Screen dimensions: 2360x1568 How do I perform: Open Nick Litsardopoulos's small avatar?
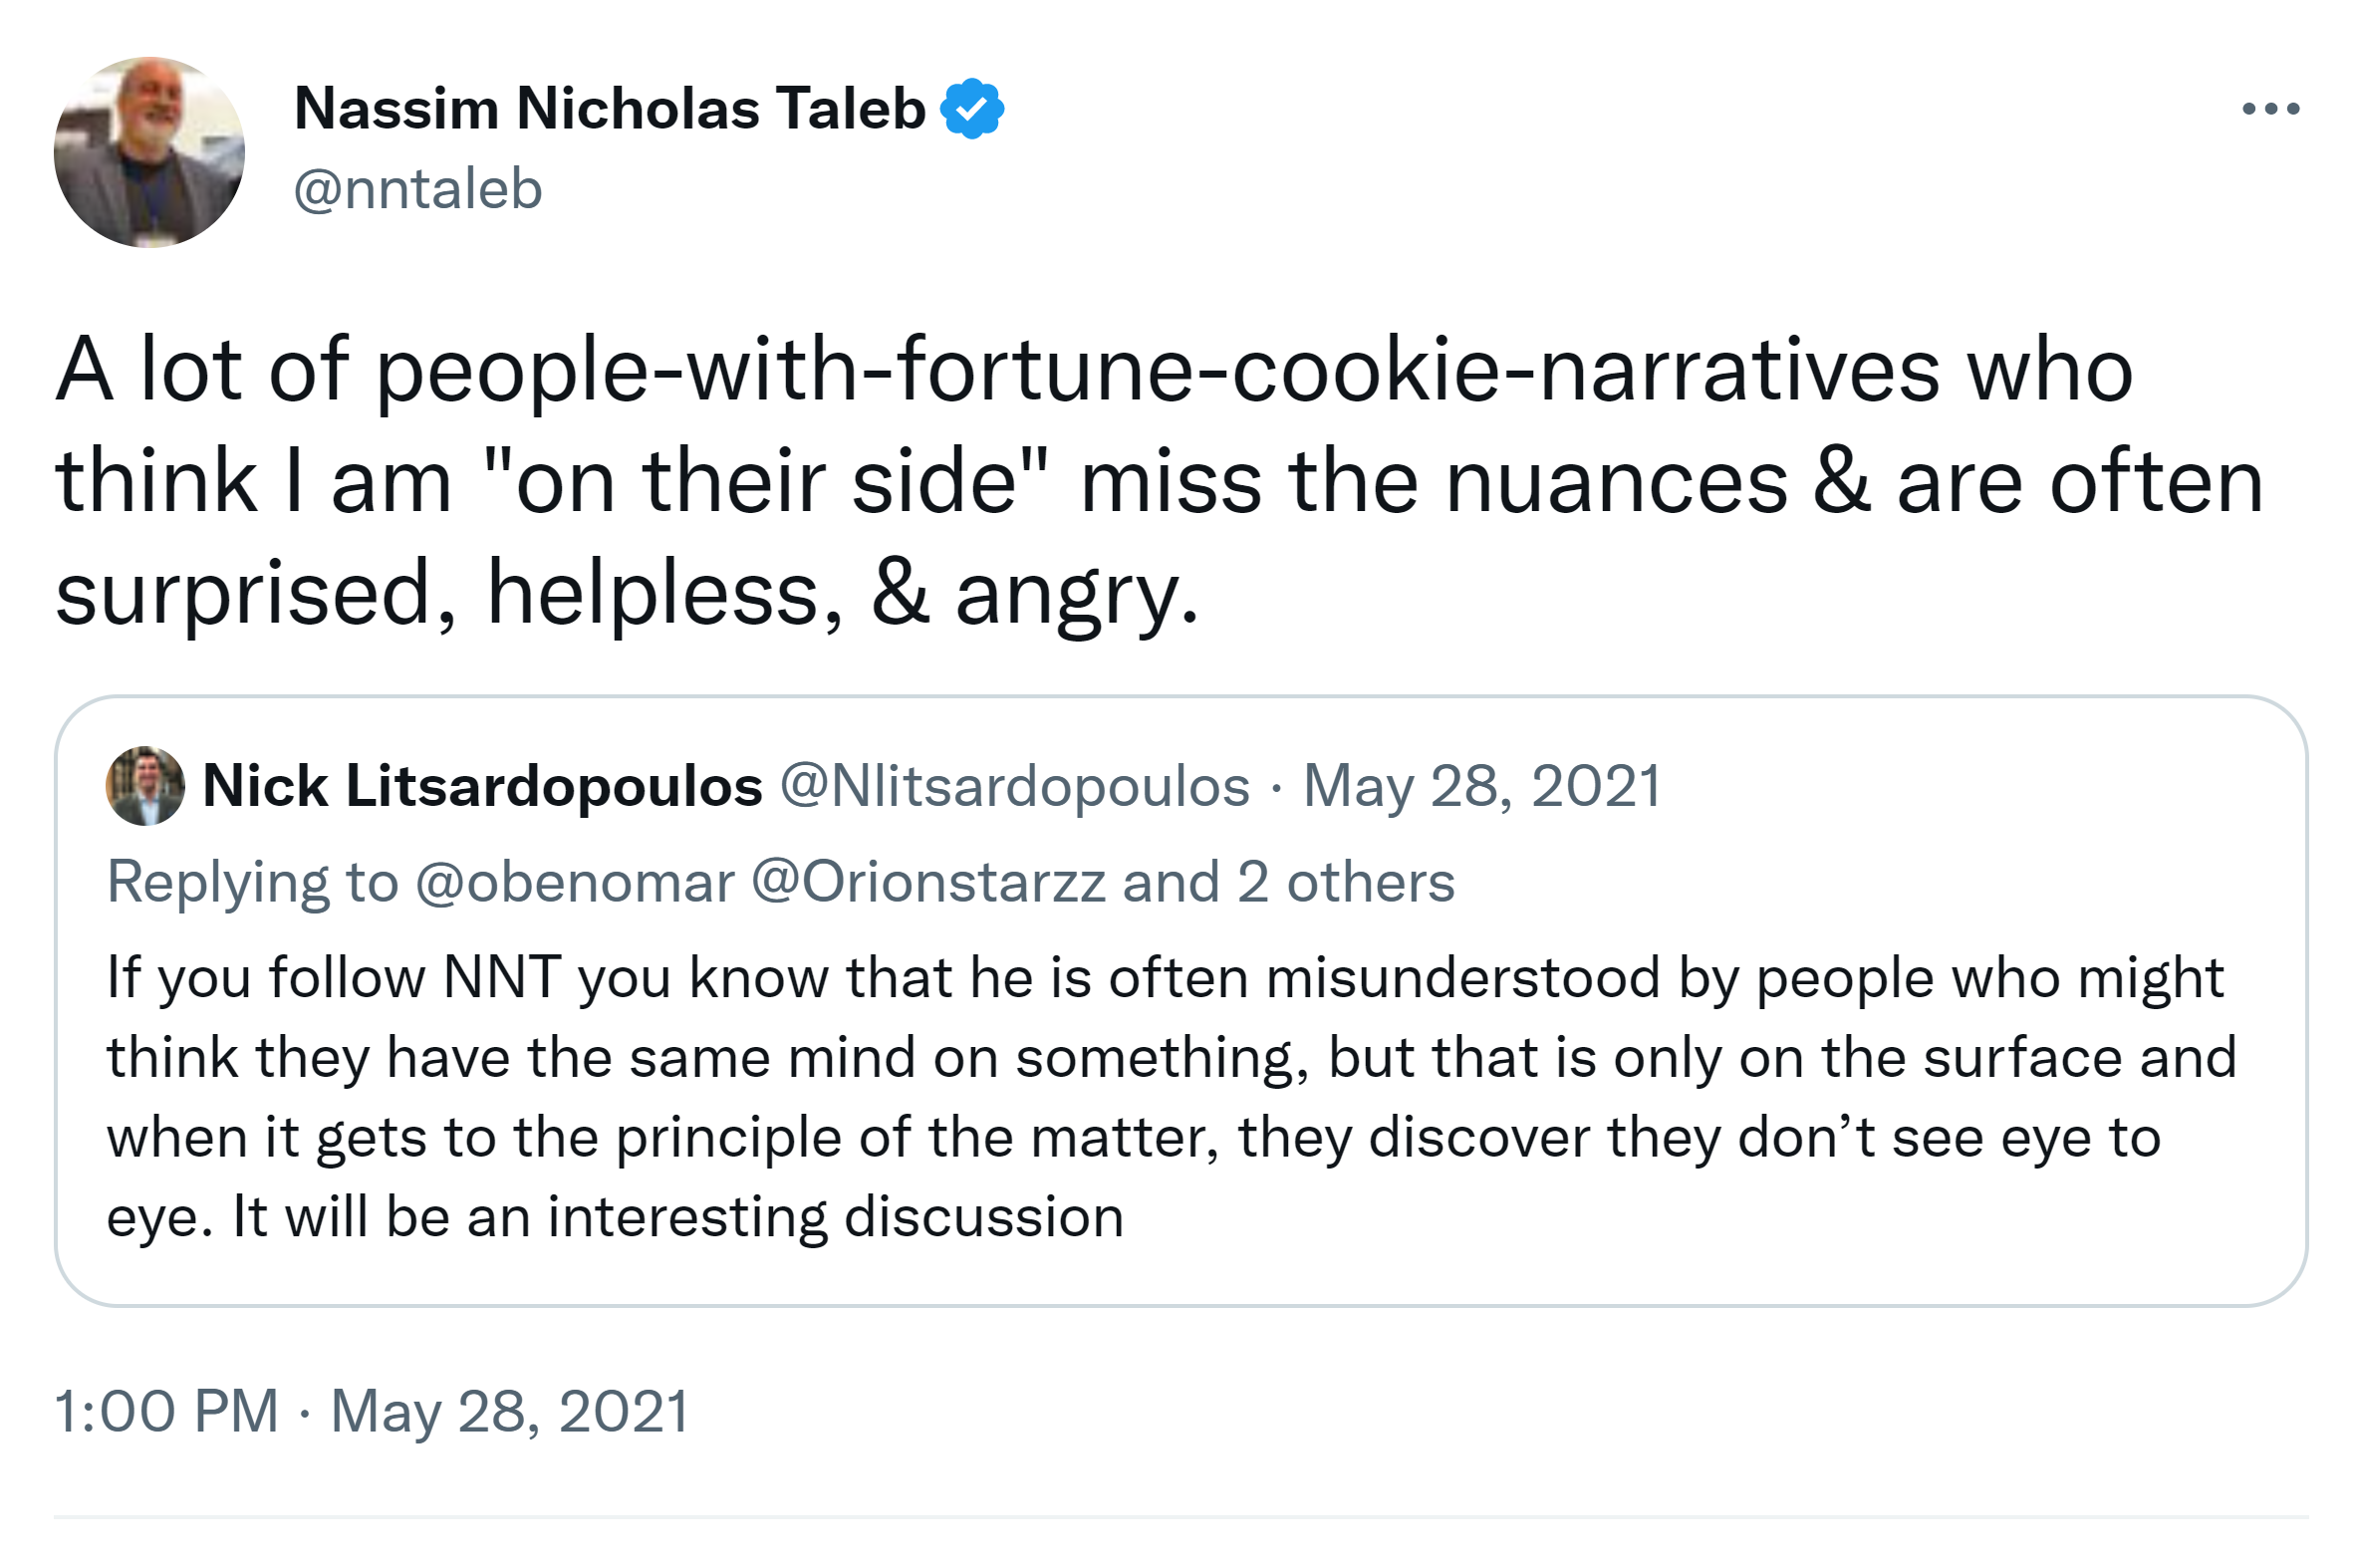tap(145, 786)
